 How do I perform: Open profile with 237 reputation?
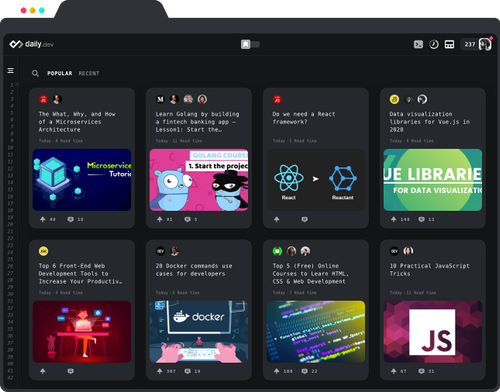(476, 44)
